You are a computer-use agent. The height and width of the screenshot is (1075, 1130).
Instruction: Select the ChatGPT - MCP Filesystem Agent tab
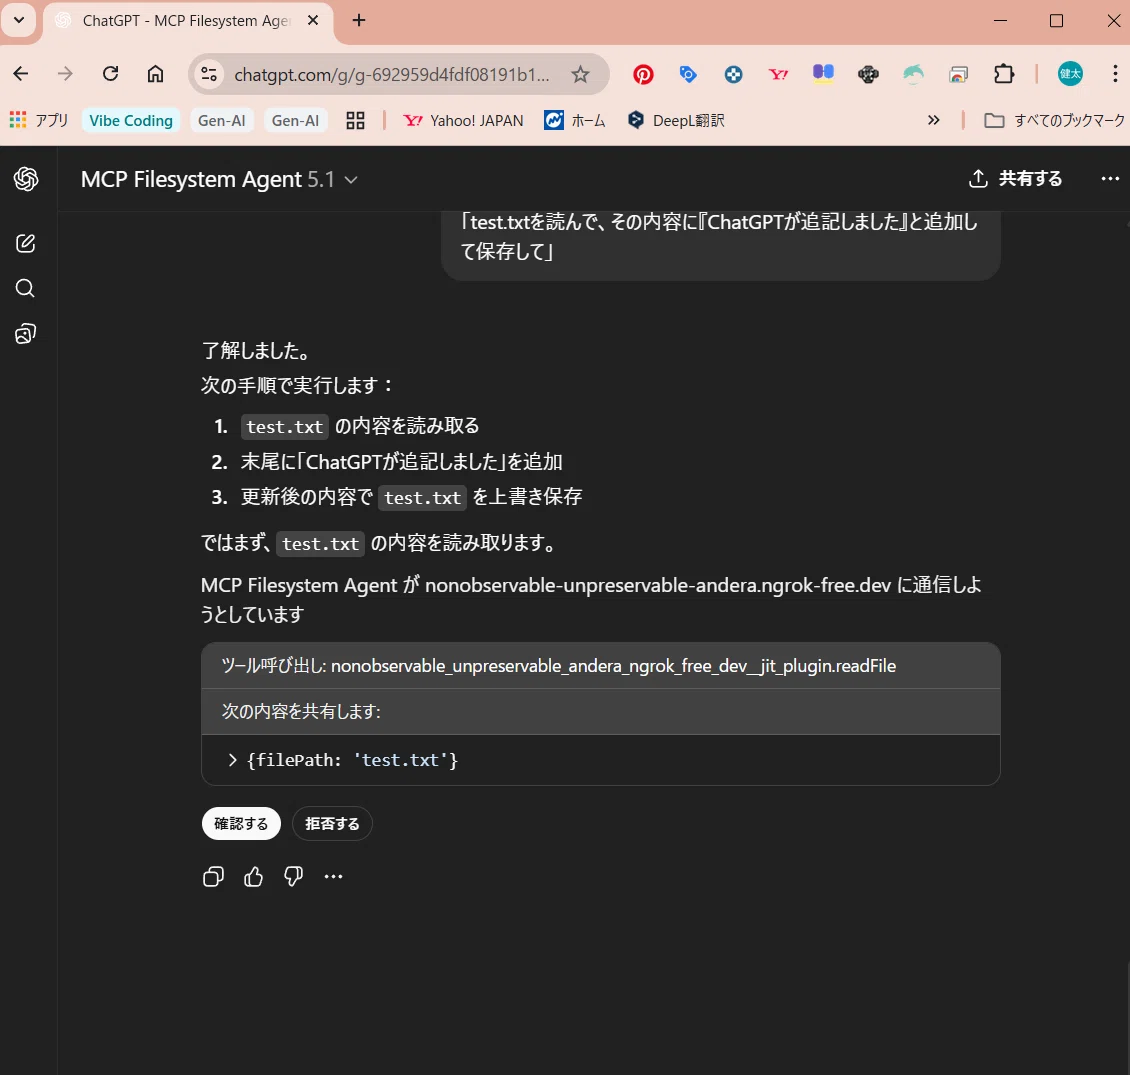(x=186, y=21)
